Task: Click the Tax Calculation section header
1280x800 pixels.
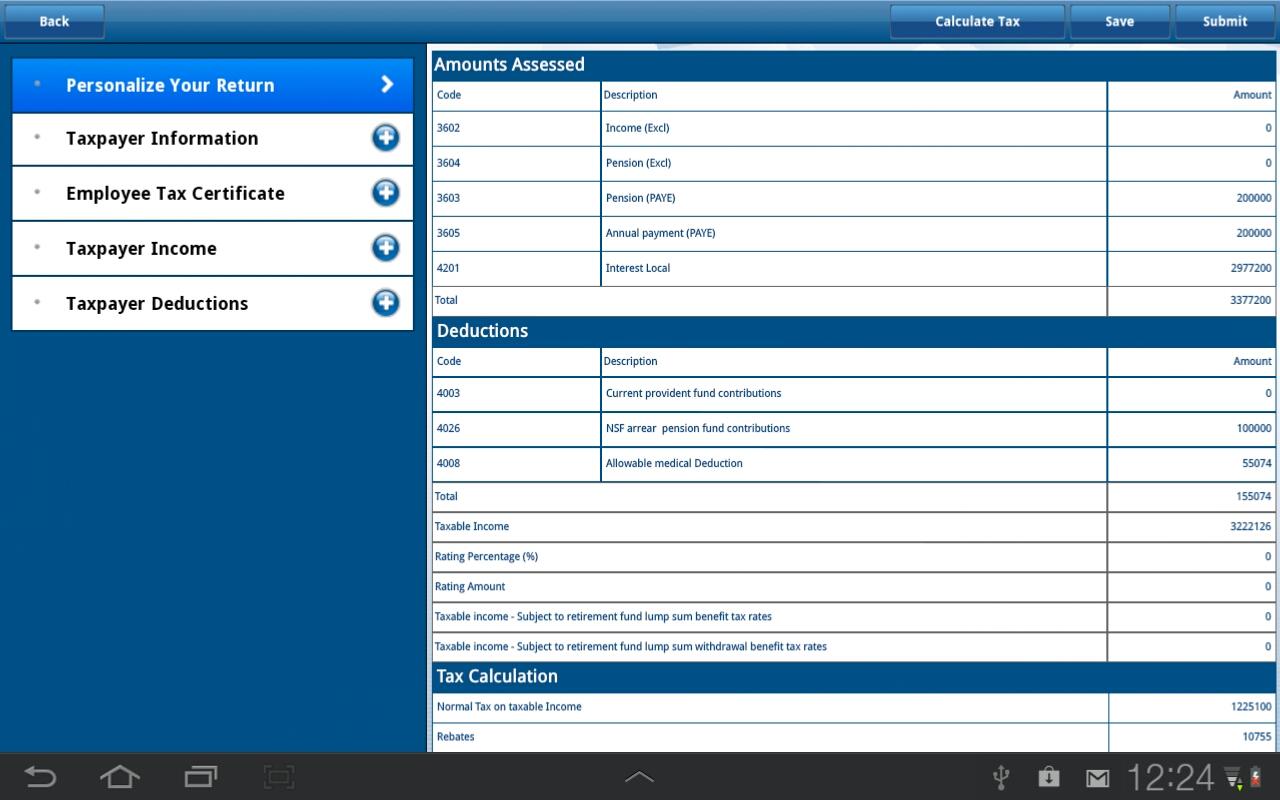Action: tap(854, 677)
